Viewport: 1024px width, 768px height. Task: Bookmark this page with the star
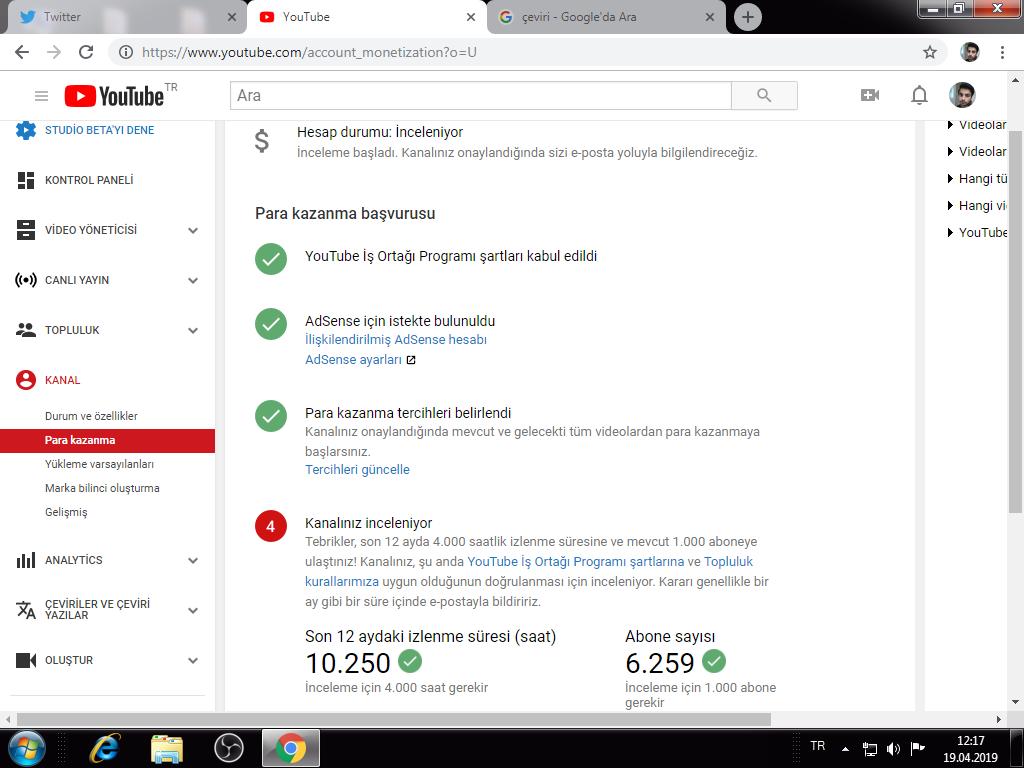(930, 52)
